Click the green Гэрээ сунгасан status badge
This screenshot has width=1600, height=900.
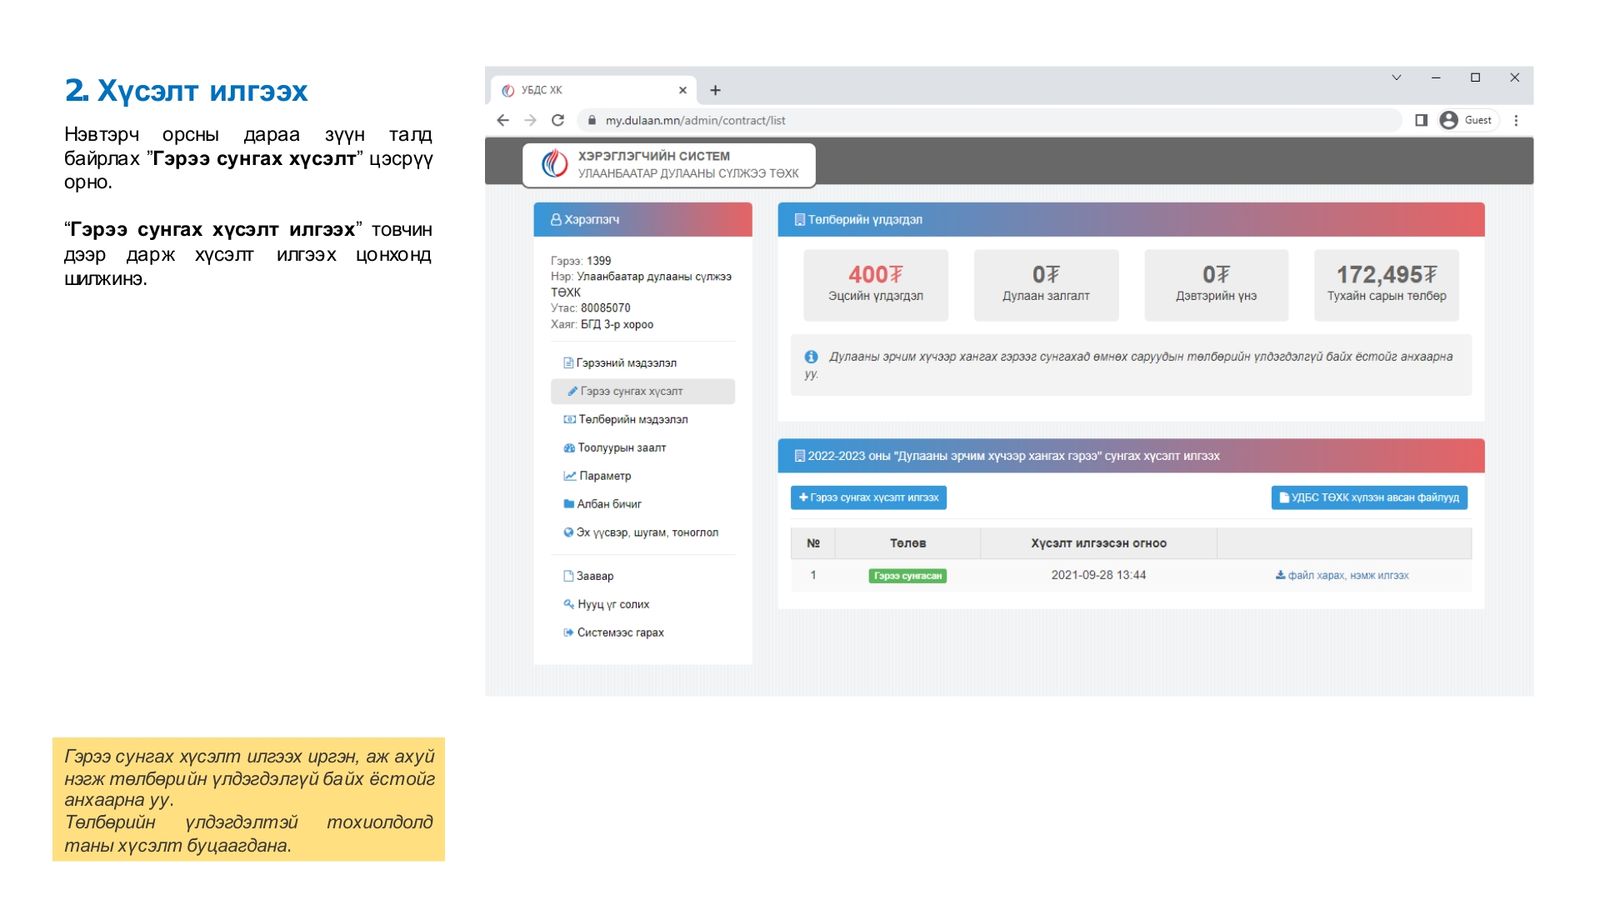908,576
